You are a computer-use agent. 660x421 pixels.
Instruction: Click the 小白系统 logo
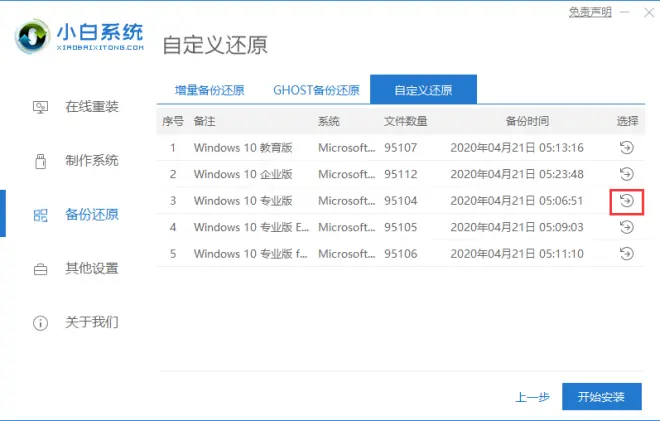point(80,36)
